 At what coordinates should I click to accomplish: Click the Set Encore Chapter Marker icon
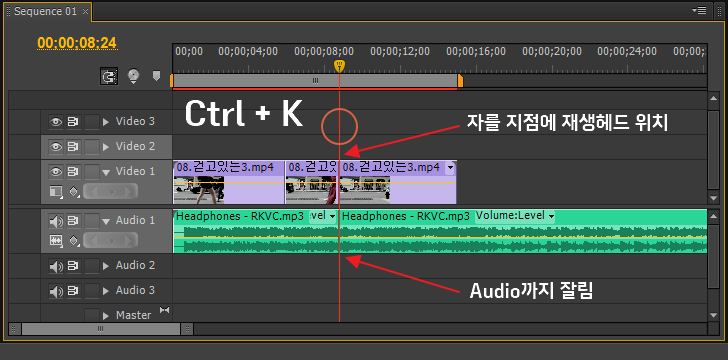134,76
